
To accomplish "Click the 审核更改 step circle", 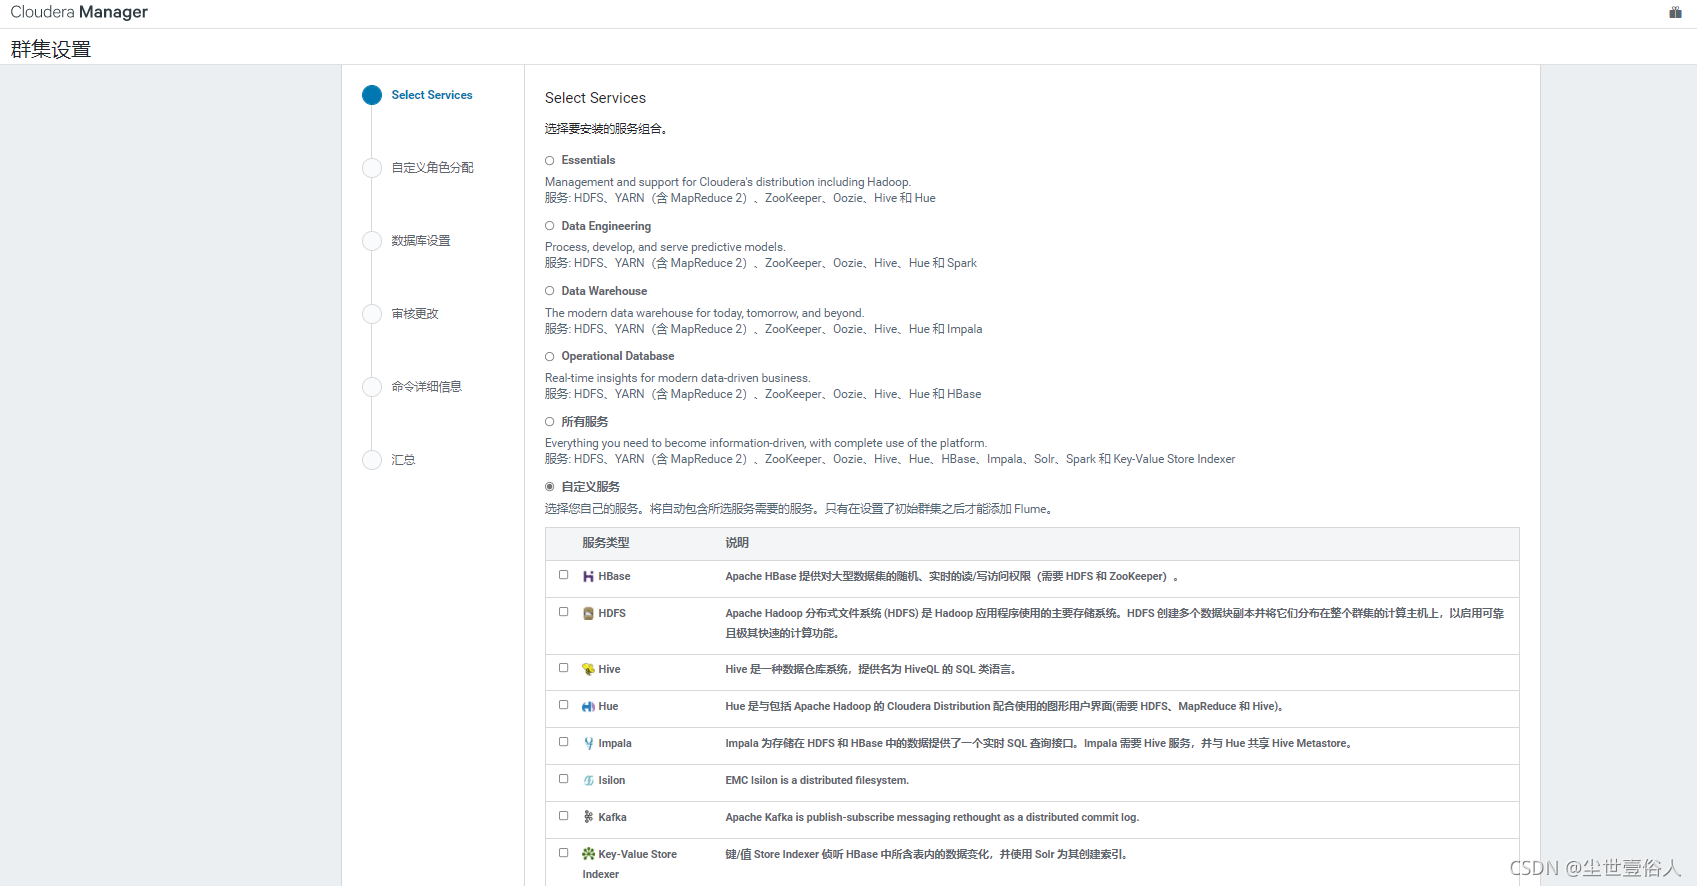I will click(372, 314).
